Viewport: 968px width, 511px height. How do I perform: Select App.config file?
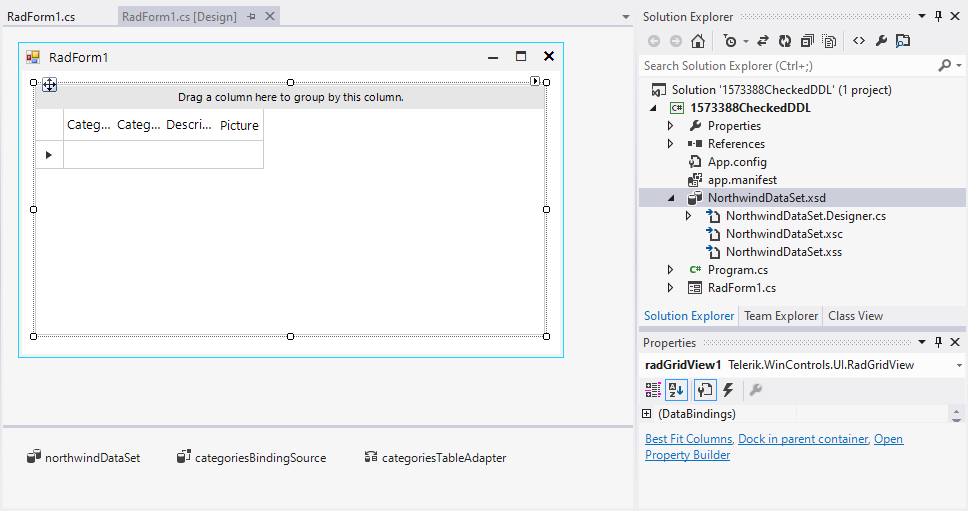click(x=736, y=162)
